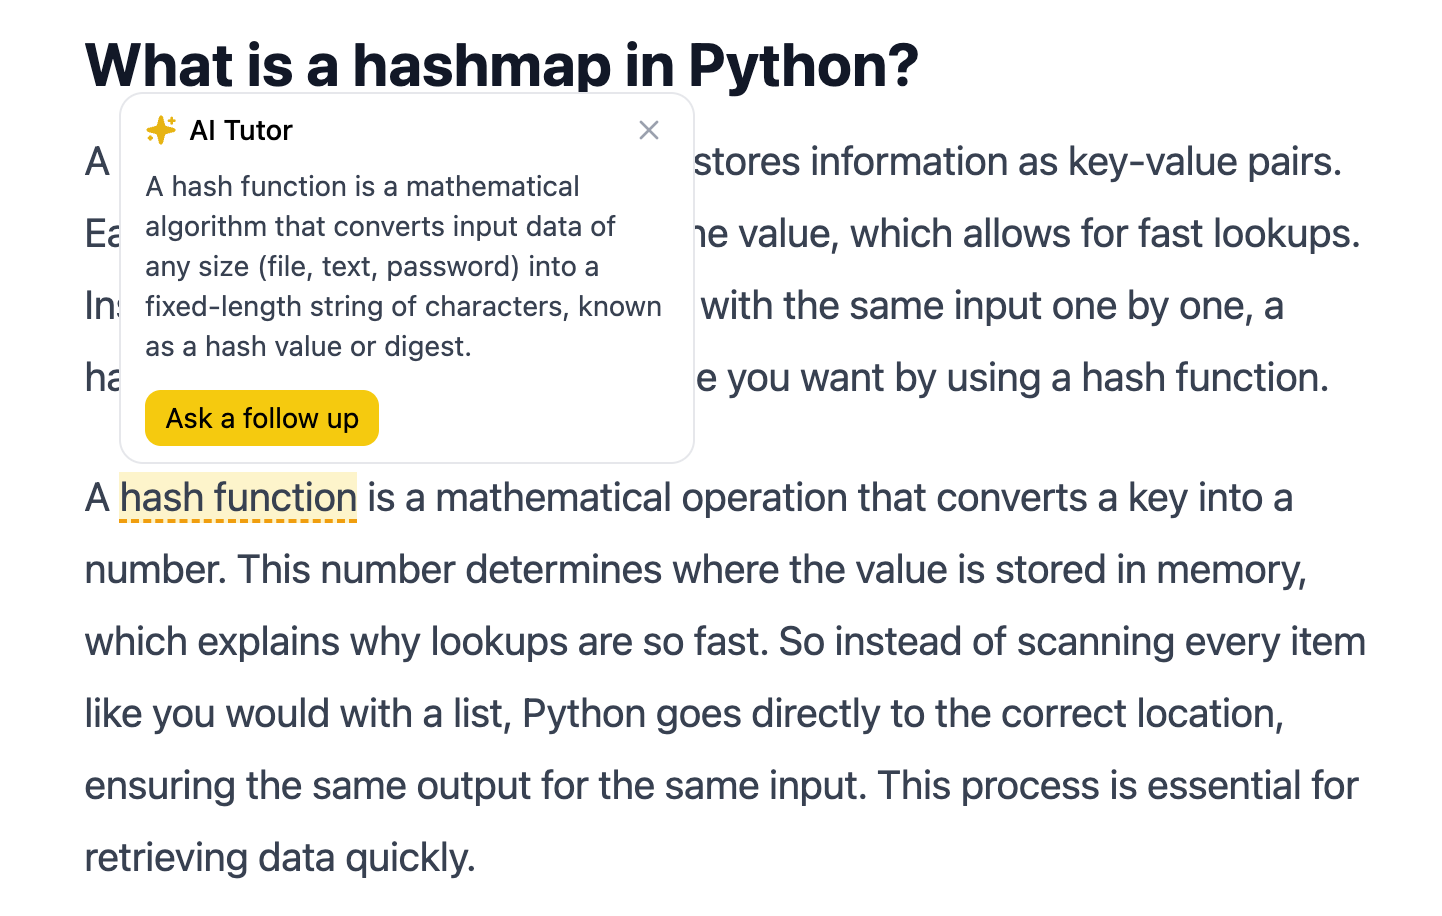
Task: Click "retrieving data quickly" at the paragraph end
Action: 280,858
